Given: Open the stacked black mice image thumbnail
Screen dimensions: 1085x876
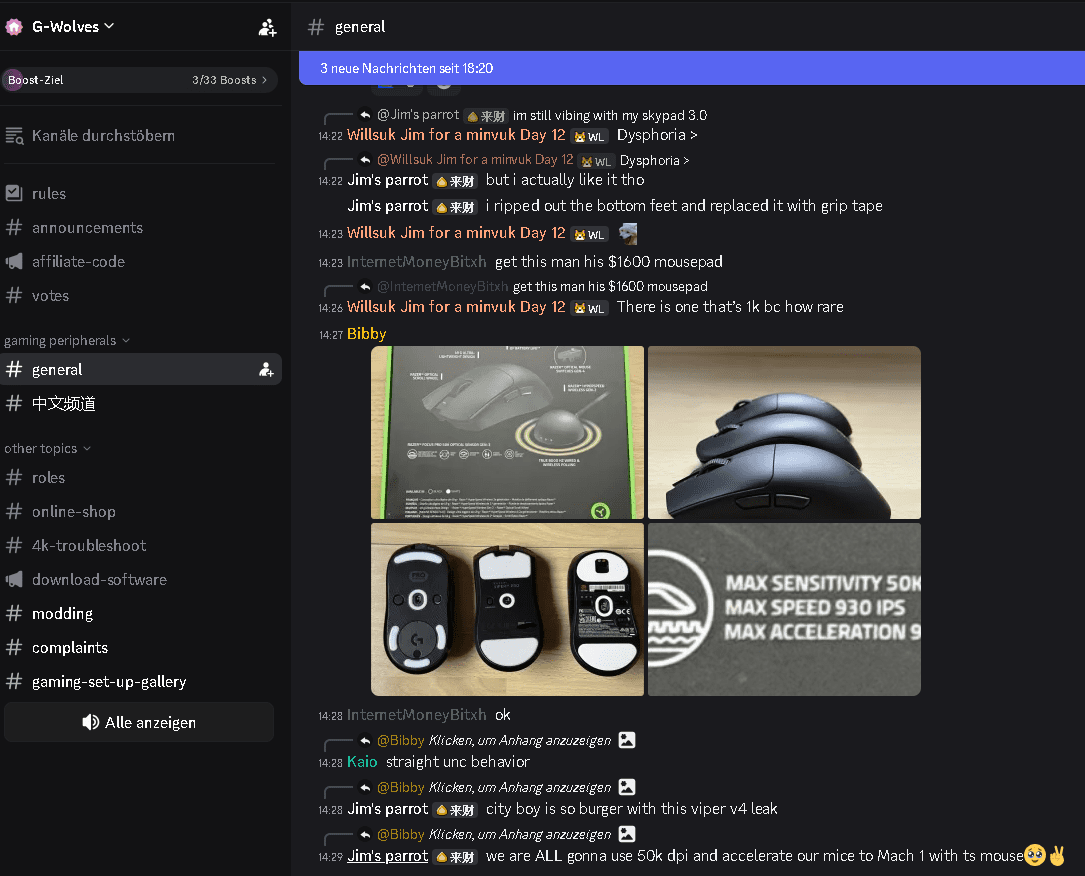Looking at the screenshot, I should coord(784,432).
